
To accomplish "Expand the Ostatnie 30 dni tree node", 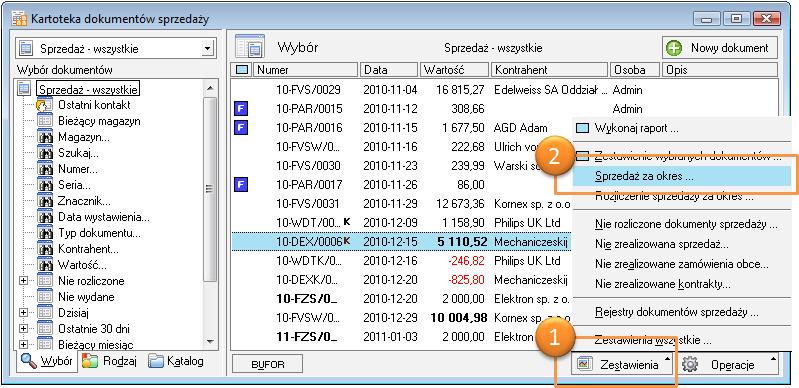I will [x=23, y=329].
